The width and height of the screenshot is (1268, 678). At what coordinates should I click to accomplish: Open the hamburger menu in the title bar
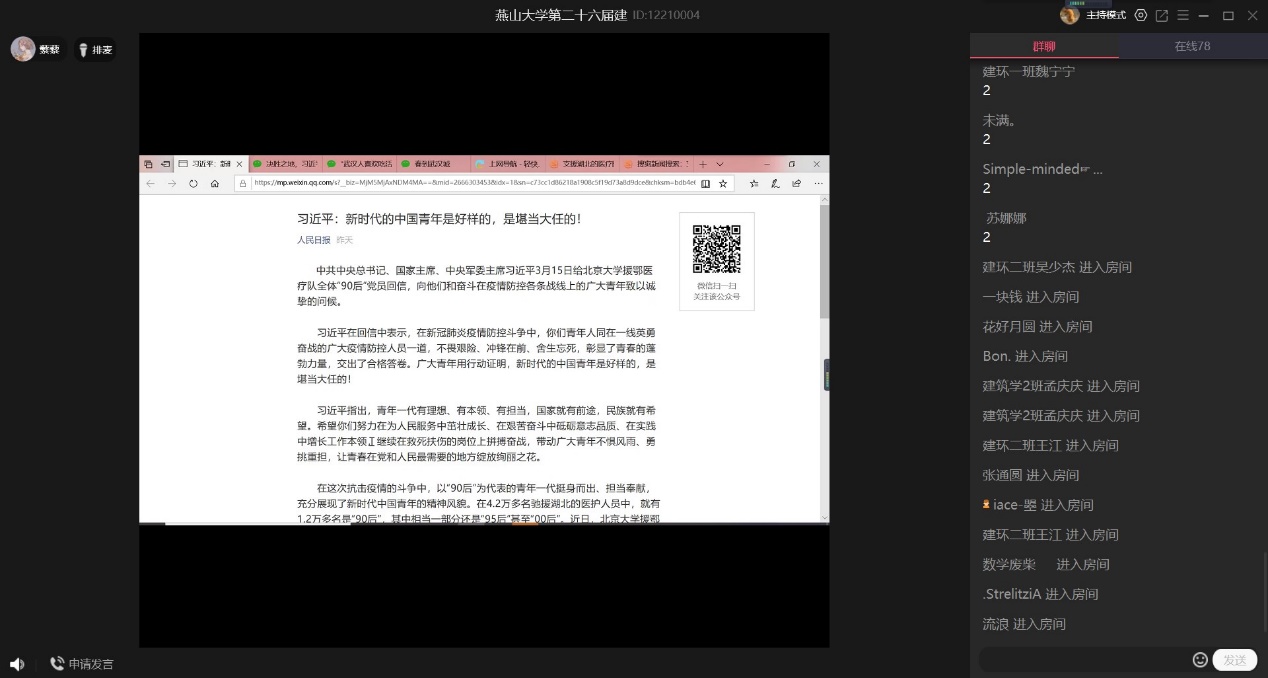(x=1183, y=15)
